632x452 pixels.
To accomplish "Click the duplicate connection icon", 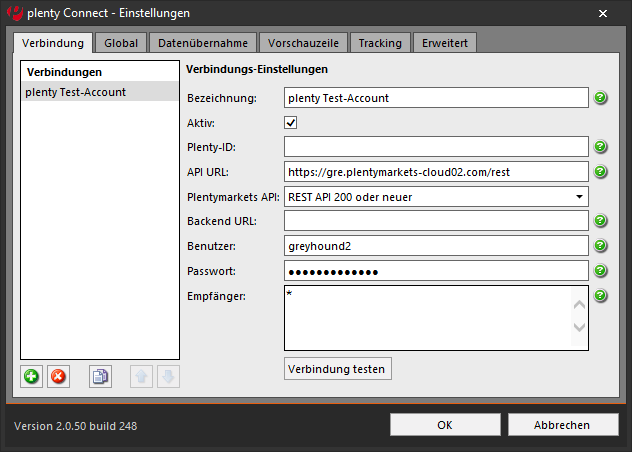I will [100, 377].
